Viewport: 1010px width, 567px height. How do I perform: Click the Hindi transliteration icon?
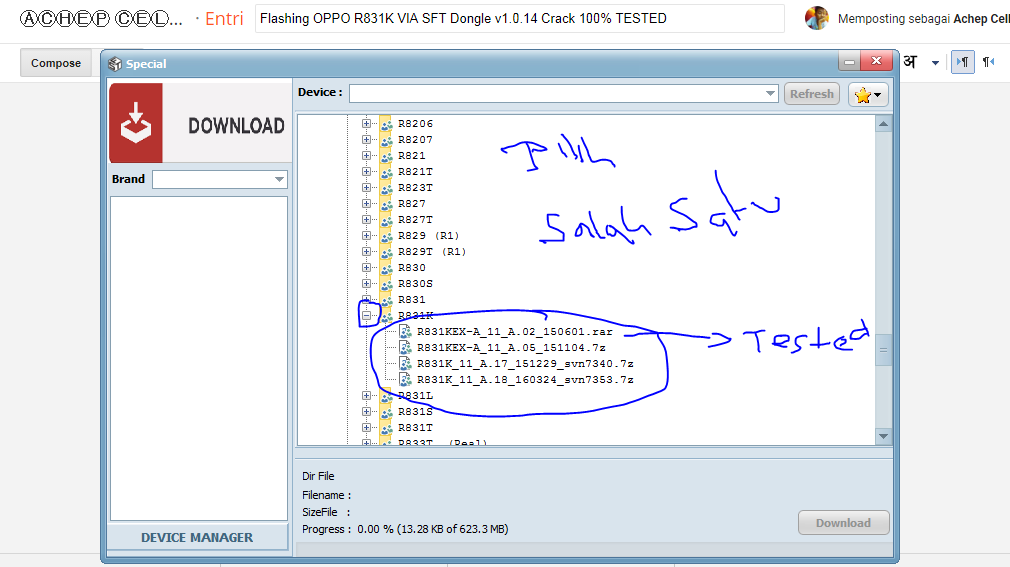point(910,62)
